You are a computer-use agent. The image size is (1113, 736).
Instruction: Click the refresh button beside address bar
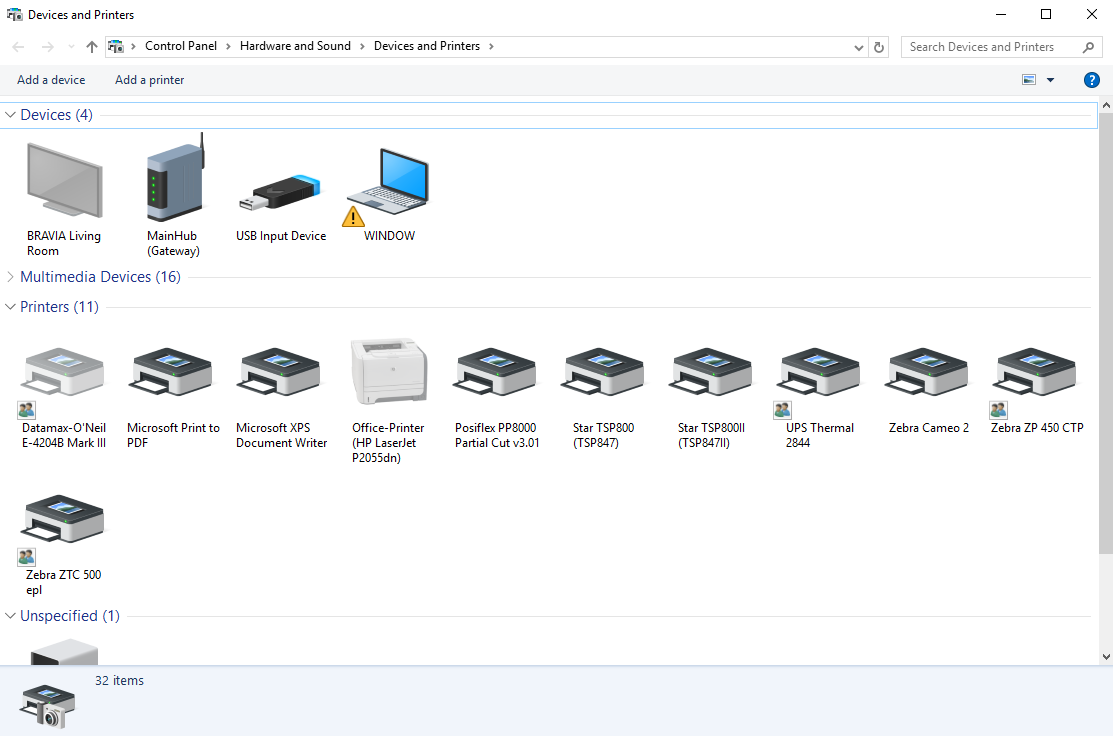coord(879,47)
